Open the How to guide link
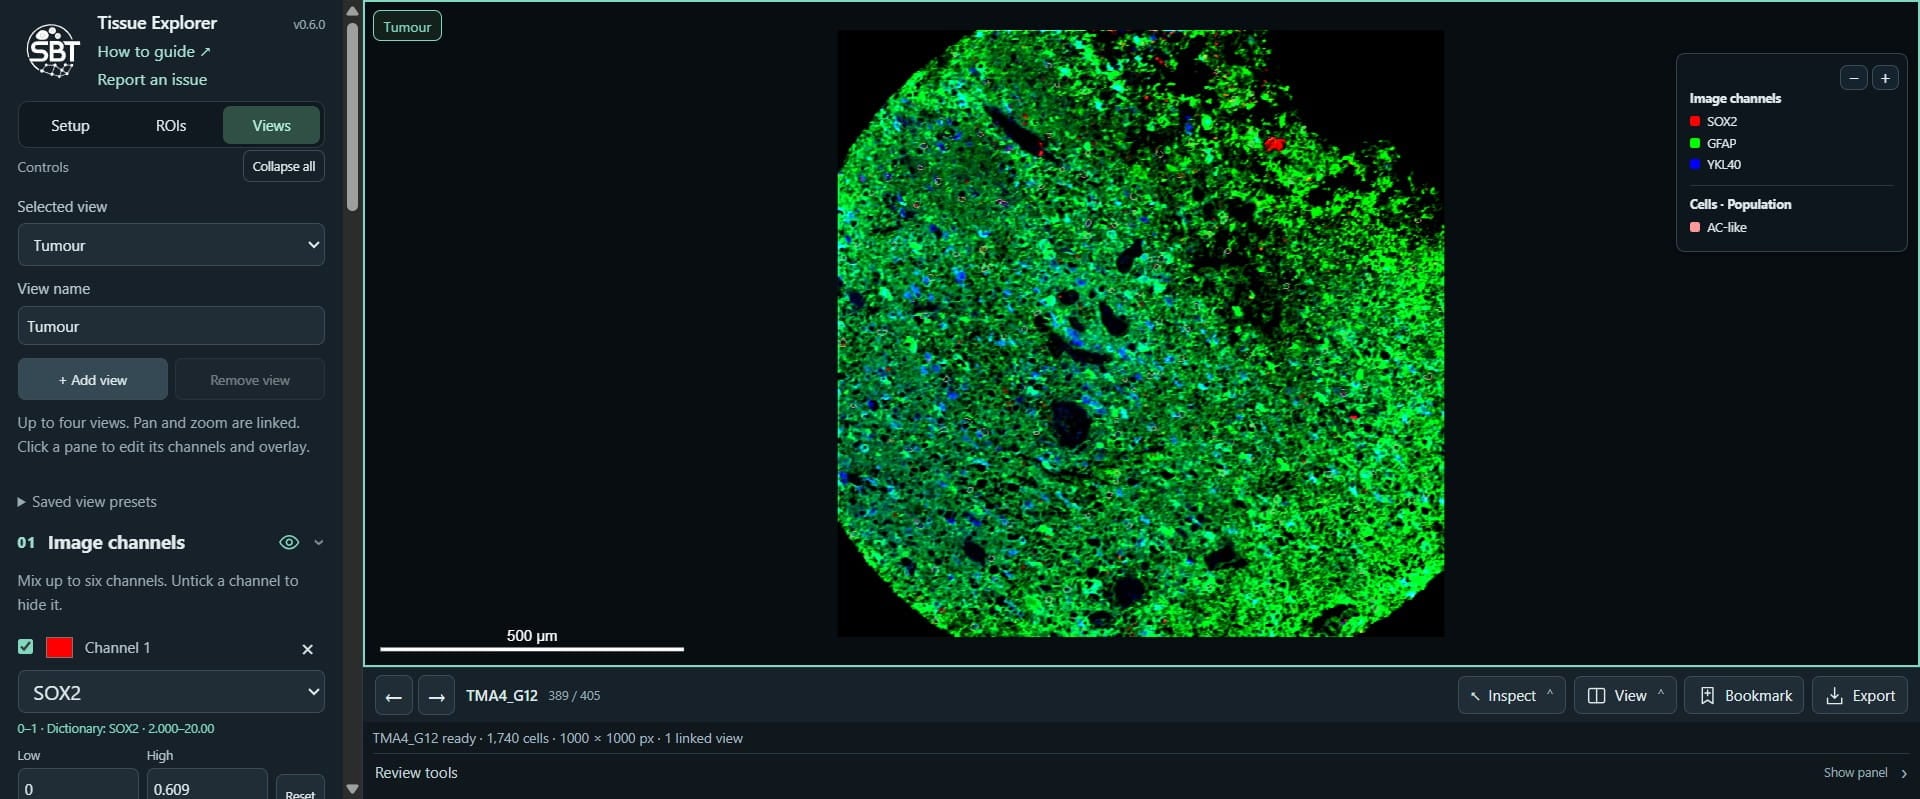Viewport: 1920px width, 799px height. (x=154, y=51)
